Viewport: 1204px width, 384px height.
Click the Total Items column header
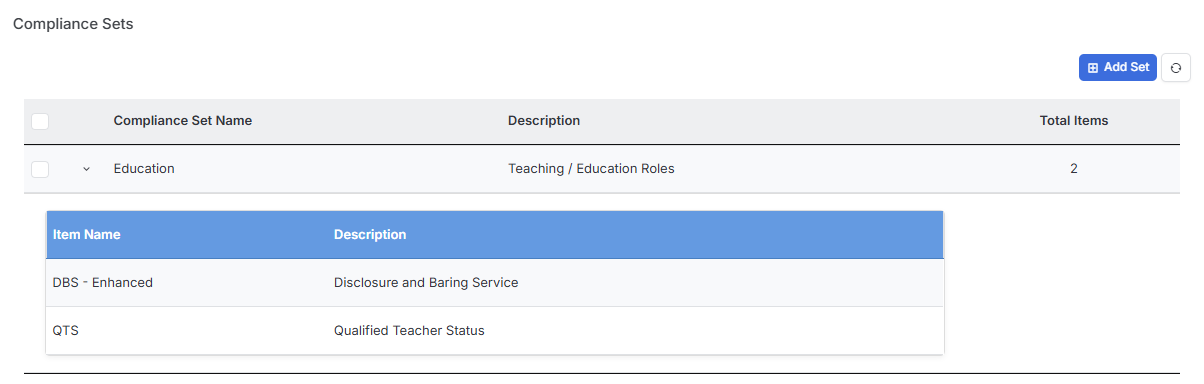click(1074, 121)
